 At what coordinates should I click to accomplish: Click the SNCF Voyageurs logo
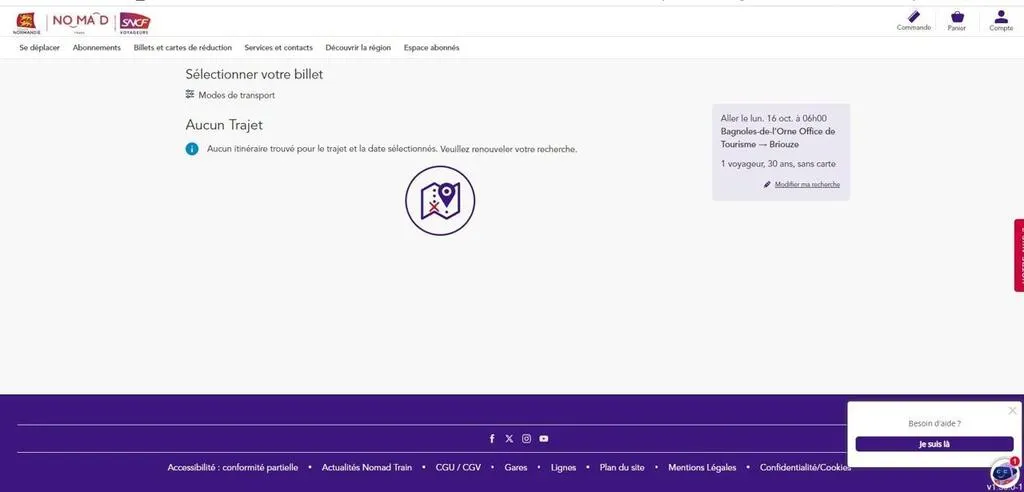coord(134,21)
